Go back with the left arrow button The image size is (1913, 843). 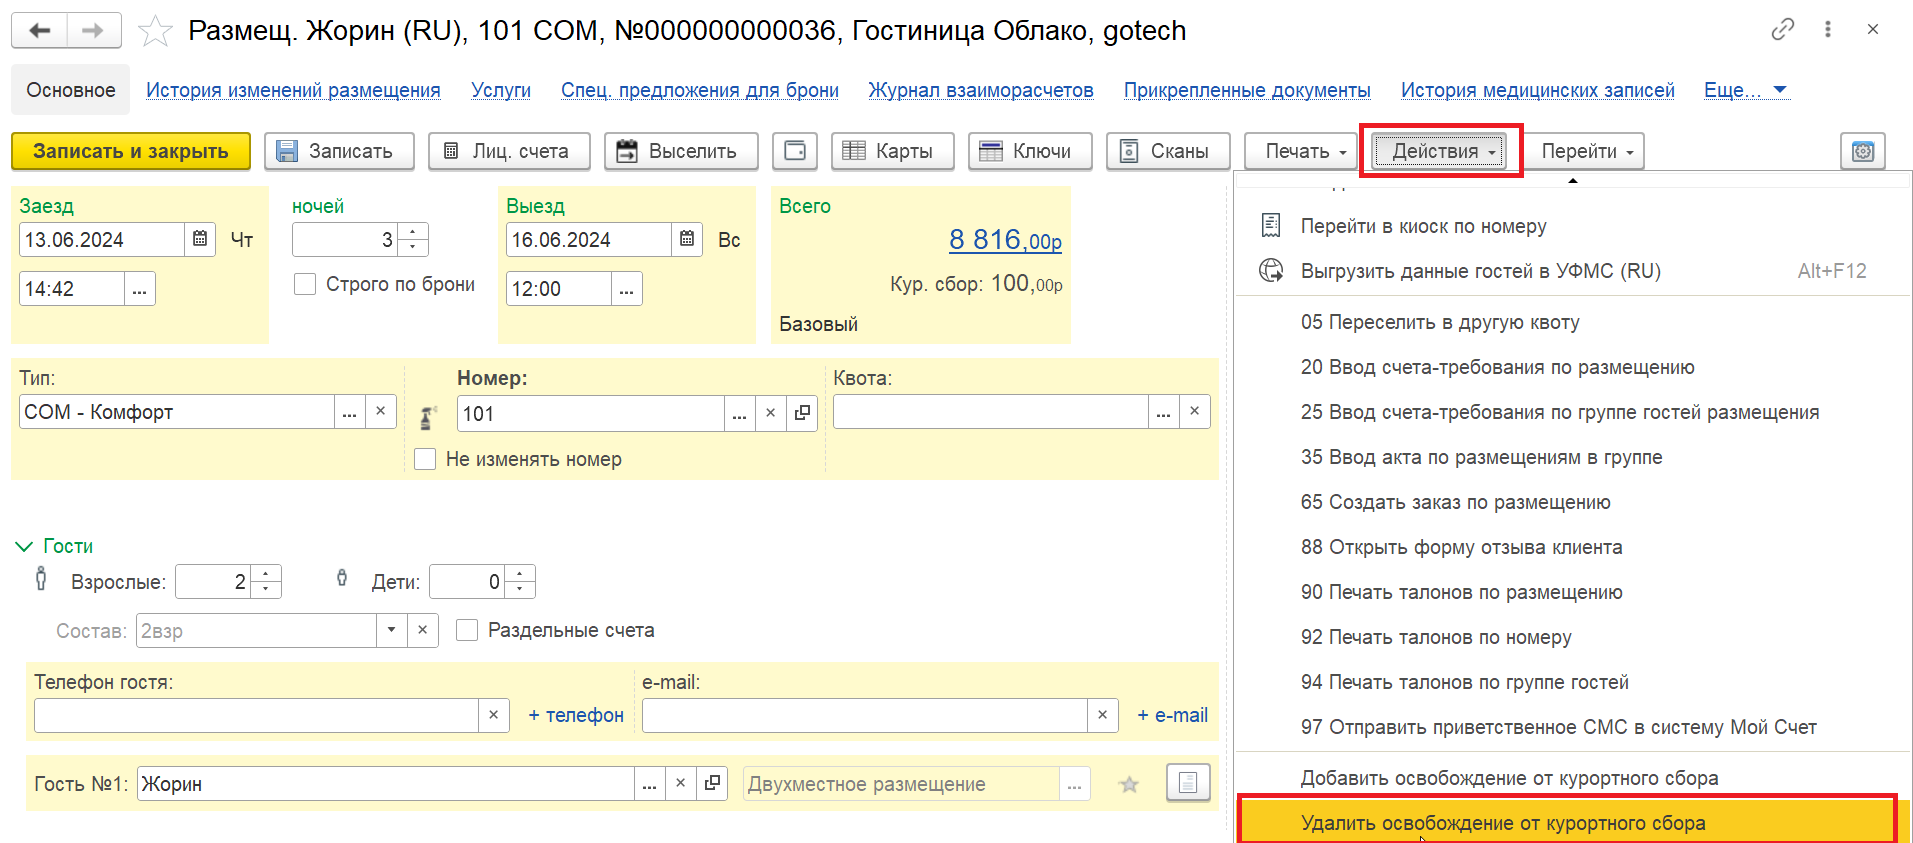click(39, 30)
